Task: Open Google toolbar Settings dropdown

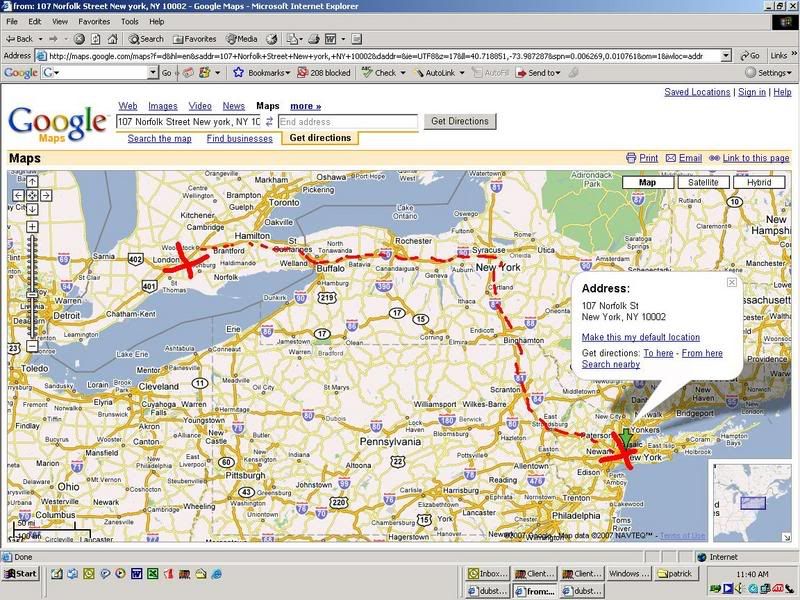Action: pyautogui.click(x=769, y=73)
